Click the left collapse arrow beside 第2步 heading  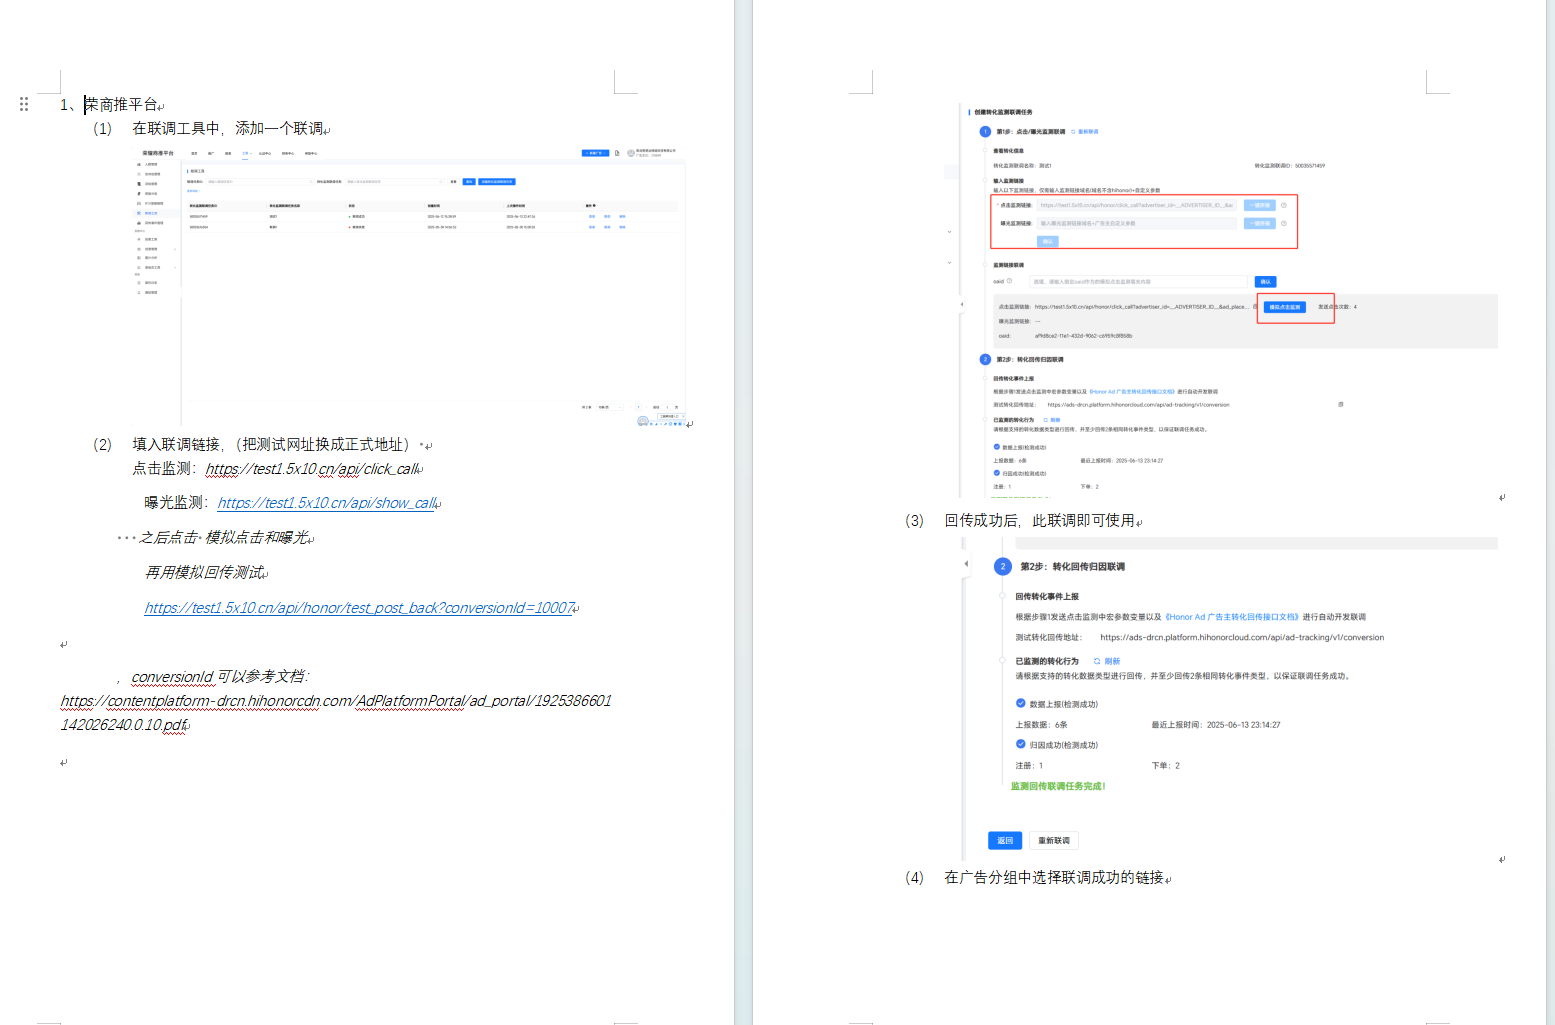(x=966, y=564)
